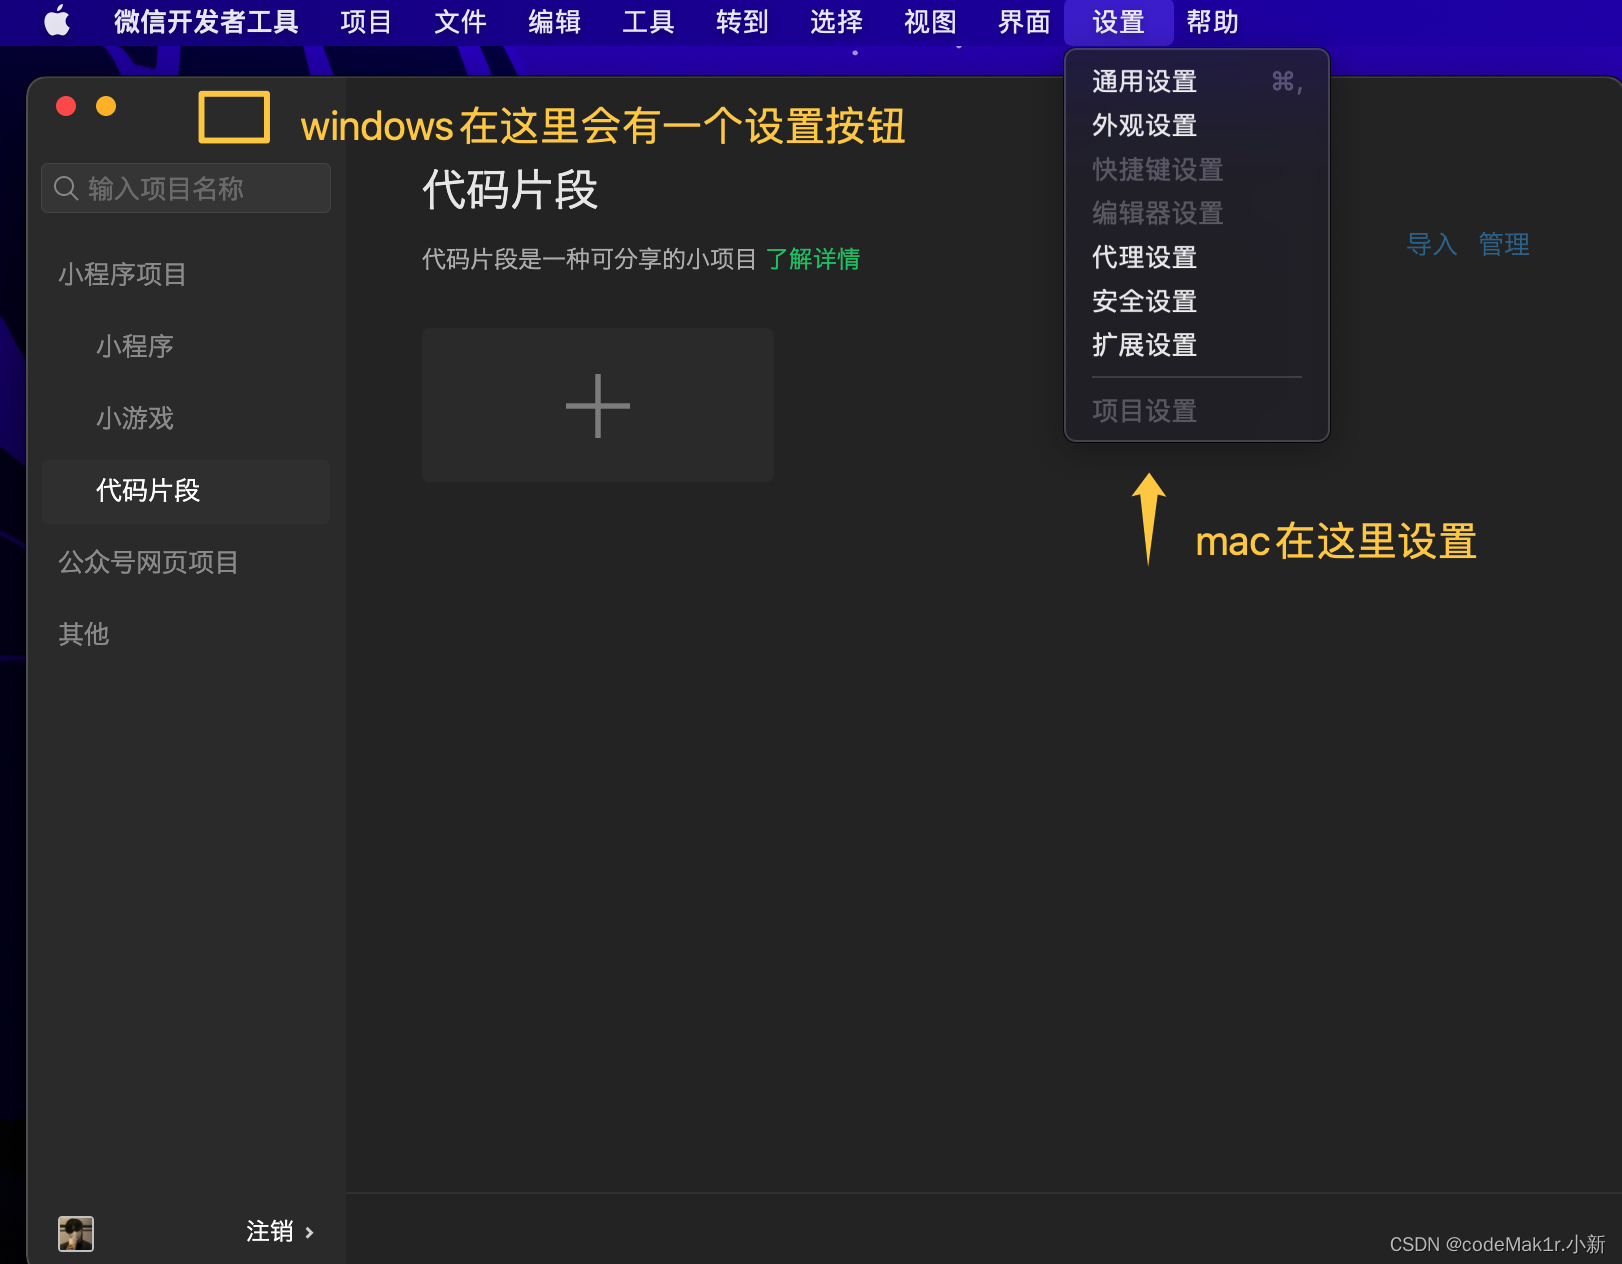Click the search magnifier icon

(x=66, y=188)
